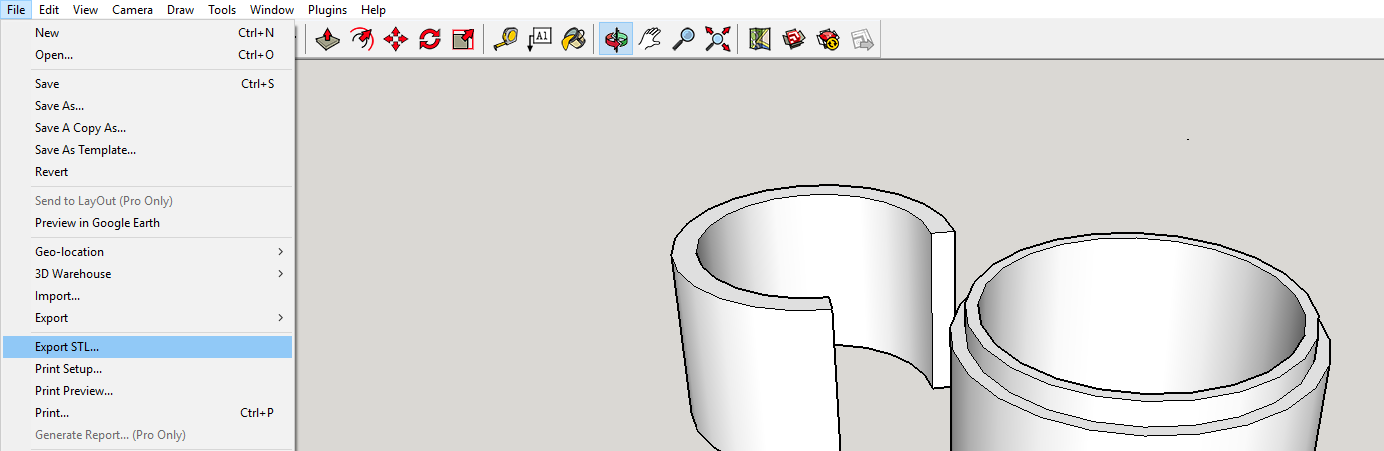Click Send to LayOut (Pro Only)
Viewport: 1384px width, 451px height.
(x=148, y=201)
